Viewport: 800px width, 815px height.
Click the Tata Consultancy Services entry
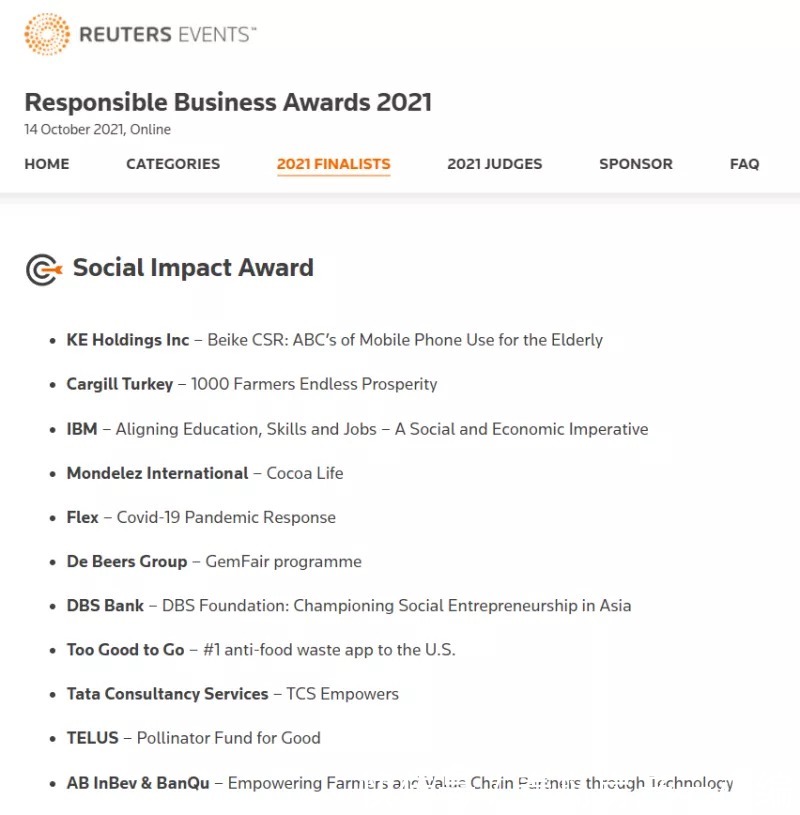(x=232, y=693)
